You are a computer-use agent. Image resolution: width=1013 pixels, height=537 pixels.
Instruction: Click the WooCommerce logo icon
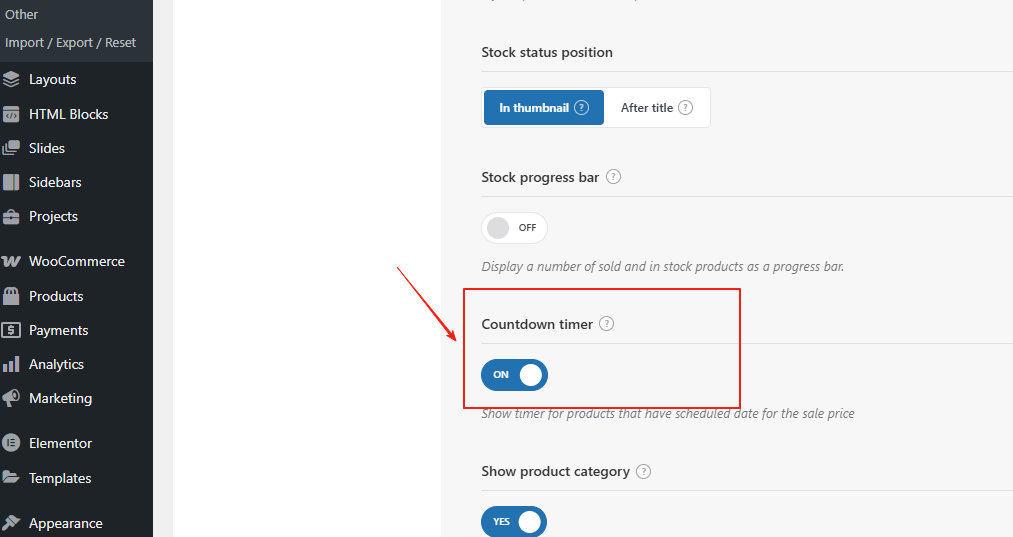click(12, 261)
